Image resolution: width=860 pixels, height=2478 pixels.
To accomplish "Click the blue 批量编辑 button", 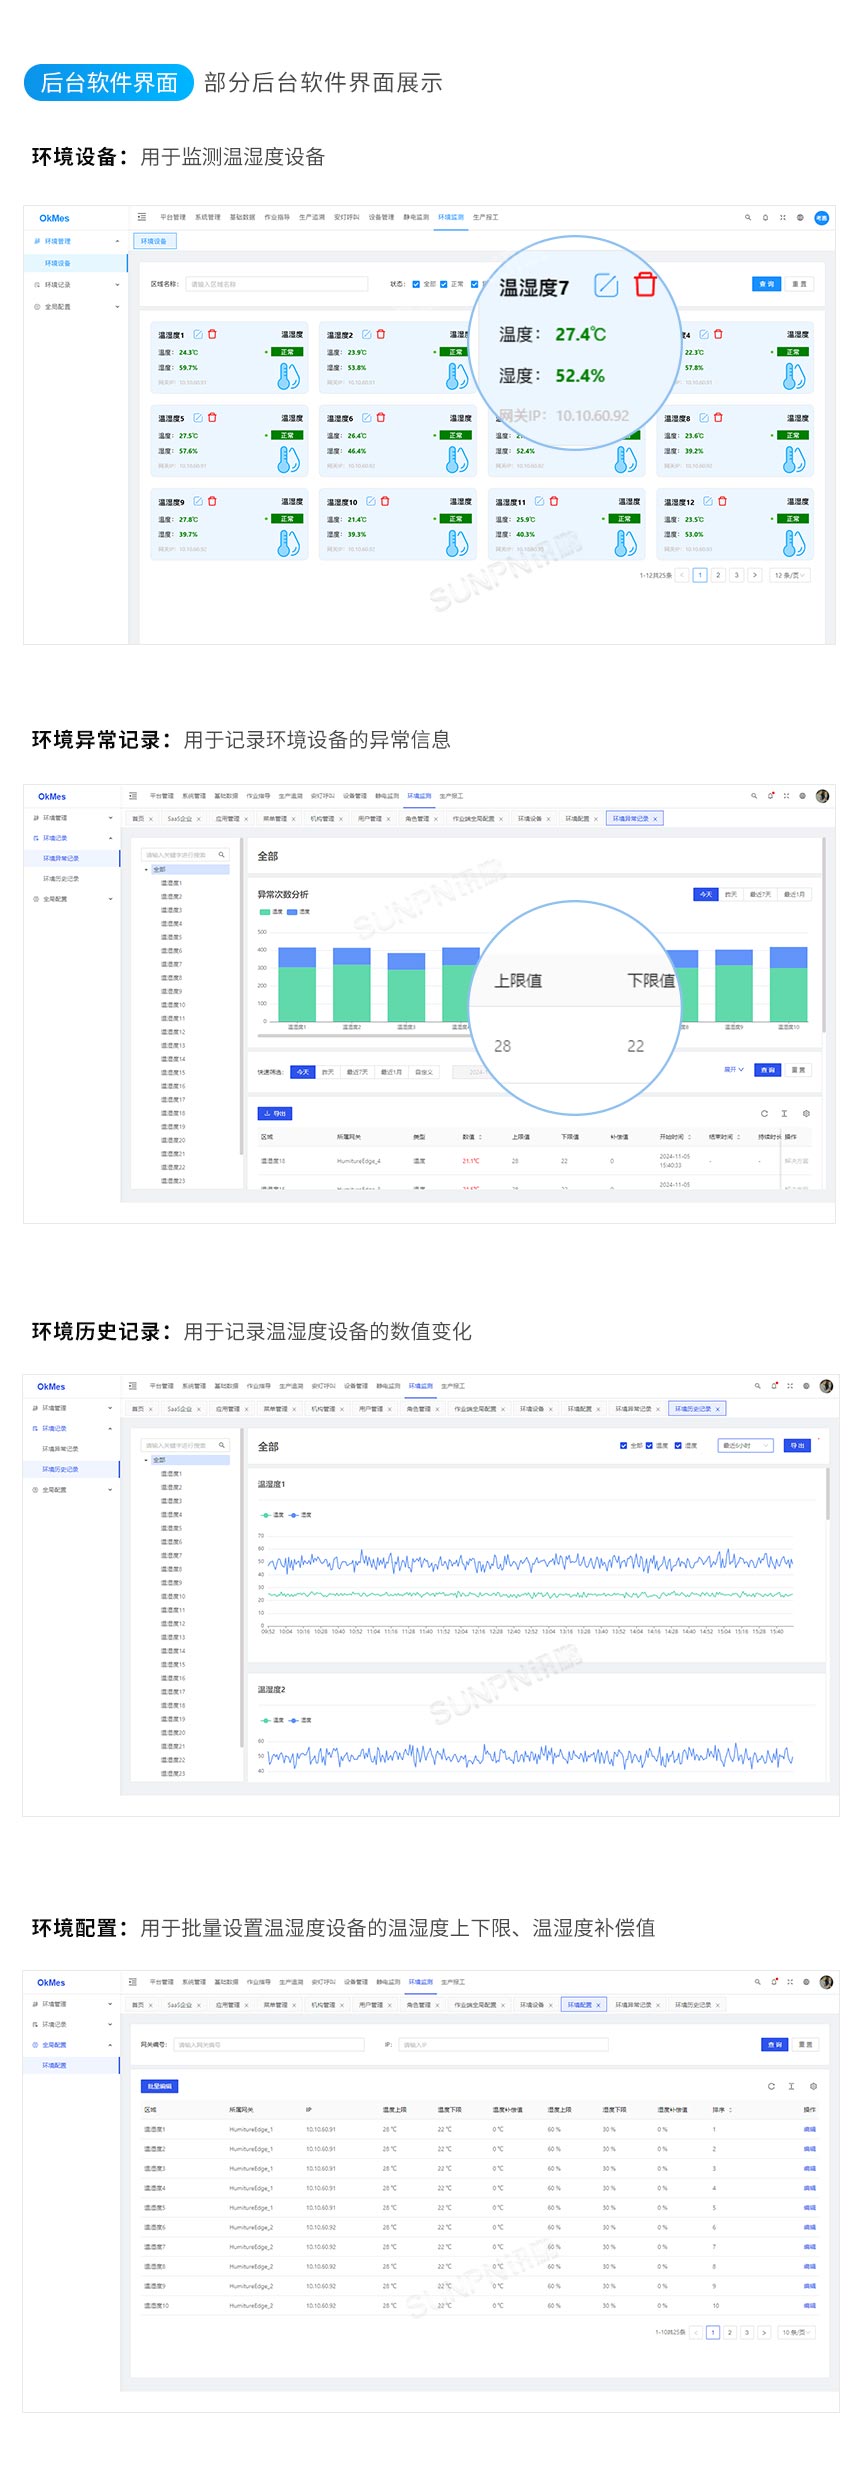I will [x=160, y=2086].
